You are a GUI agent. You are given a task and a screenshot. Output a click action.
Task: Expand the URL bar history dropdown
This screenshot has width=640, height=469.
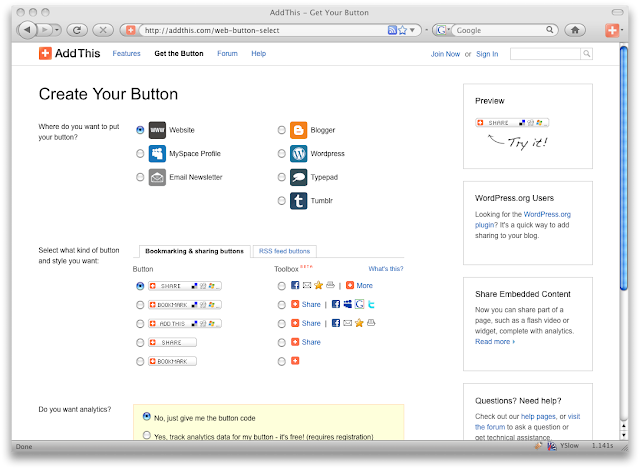click(413, 30)
